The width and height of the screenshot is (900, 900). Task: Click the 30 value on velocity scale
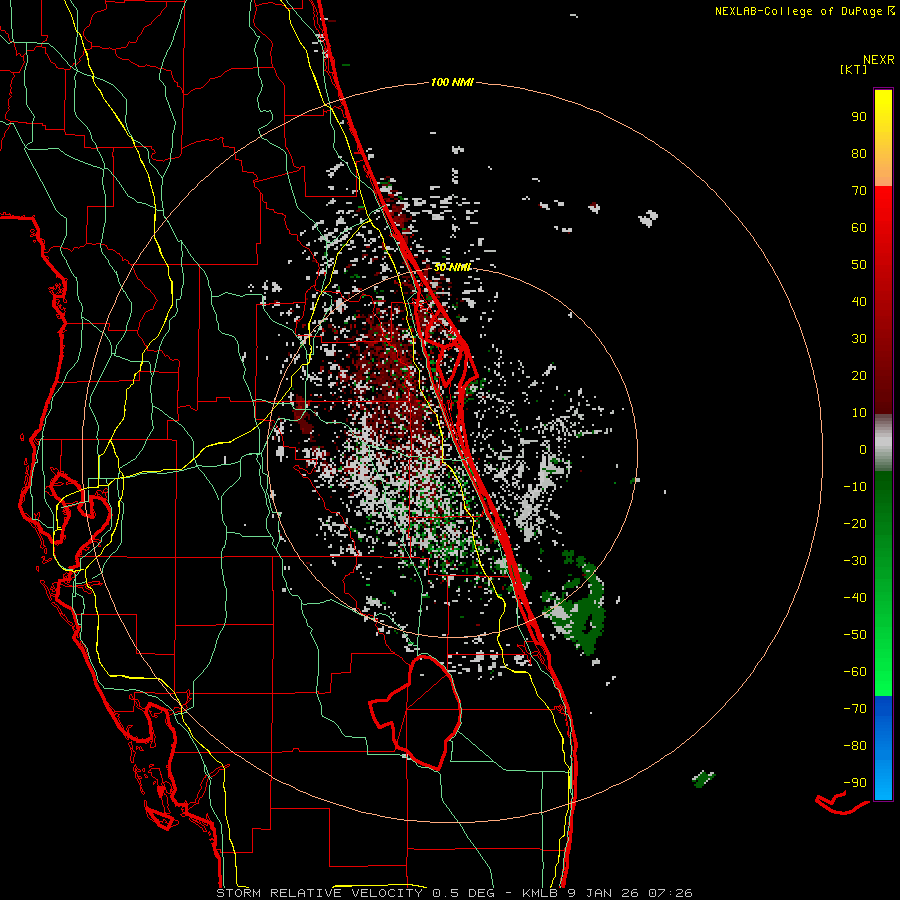859,339
